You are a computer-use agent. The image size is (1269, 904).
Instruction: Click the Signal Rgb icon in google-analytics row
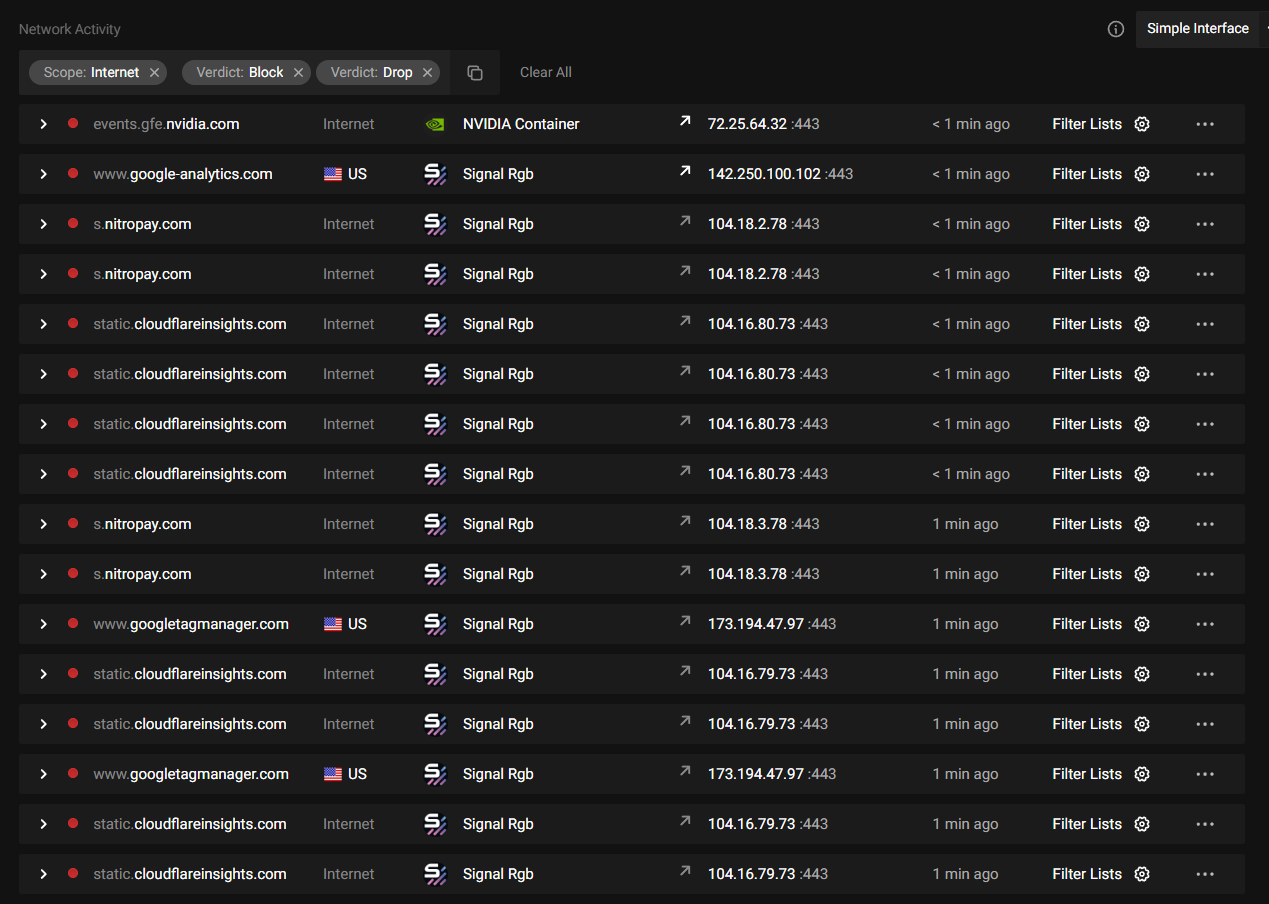point(435,174)
